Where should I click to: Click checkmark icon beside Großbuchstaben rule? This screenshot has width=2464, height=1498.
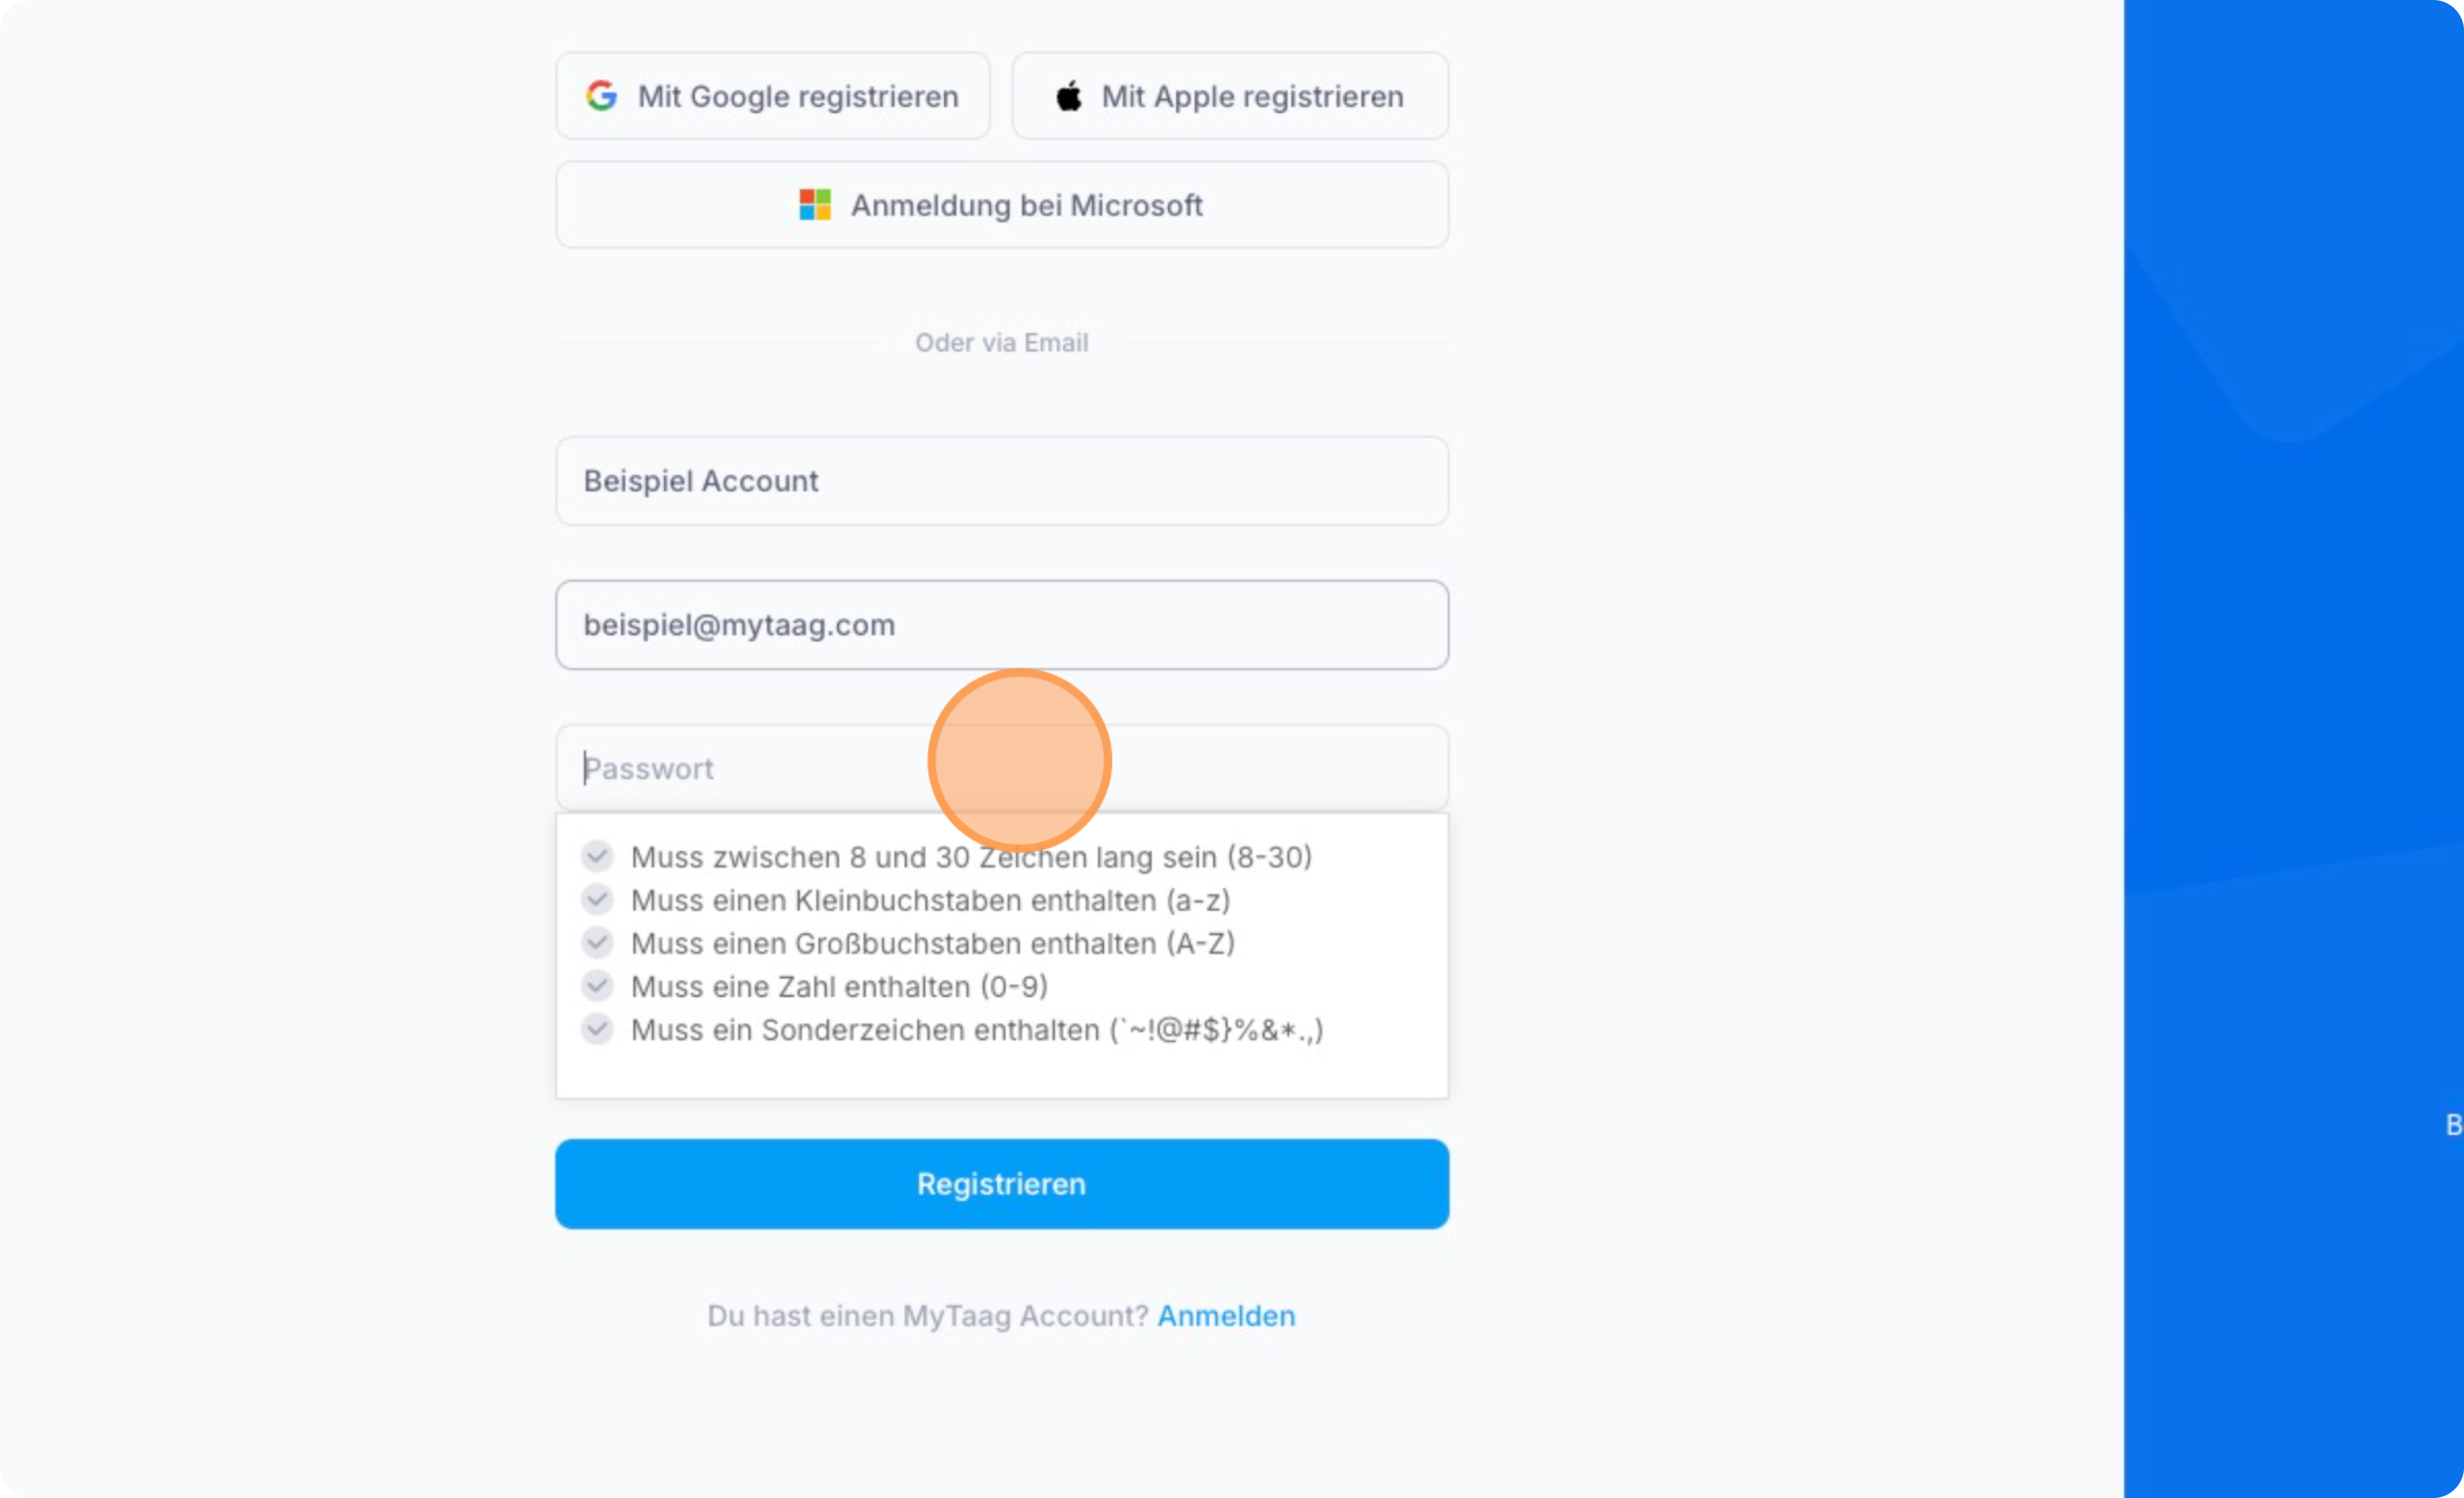(597, 942)
